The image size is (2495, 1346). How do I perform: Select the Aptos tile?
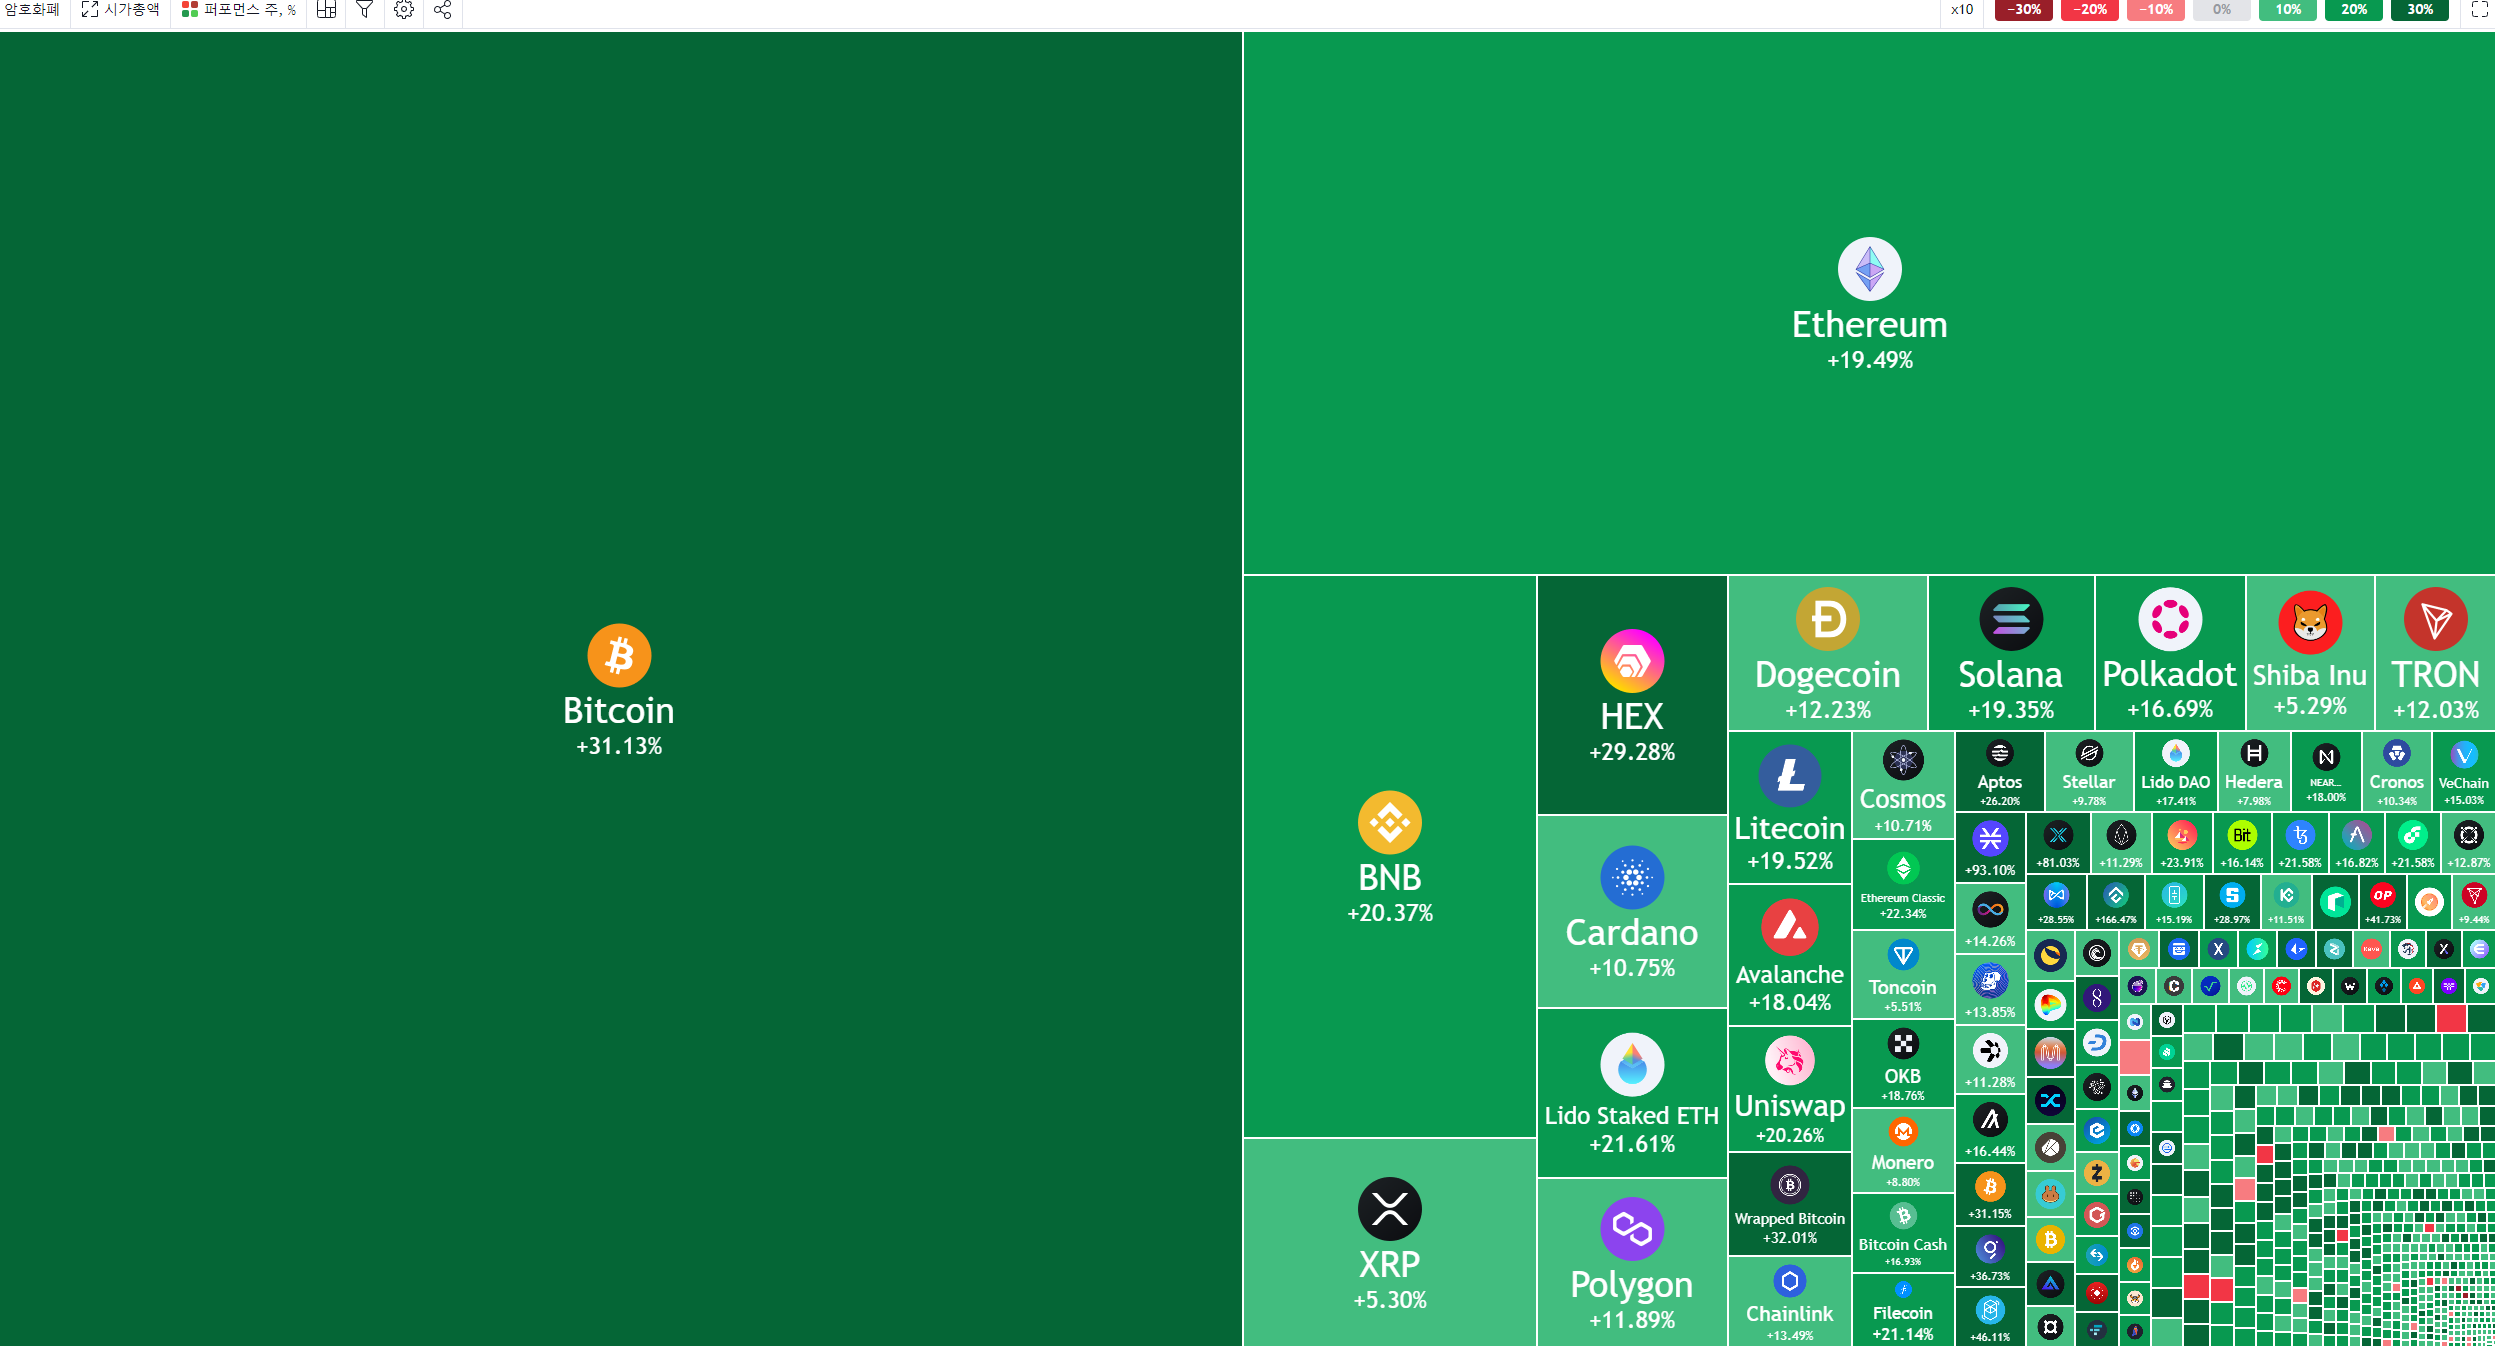[2000, 771]
